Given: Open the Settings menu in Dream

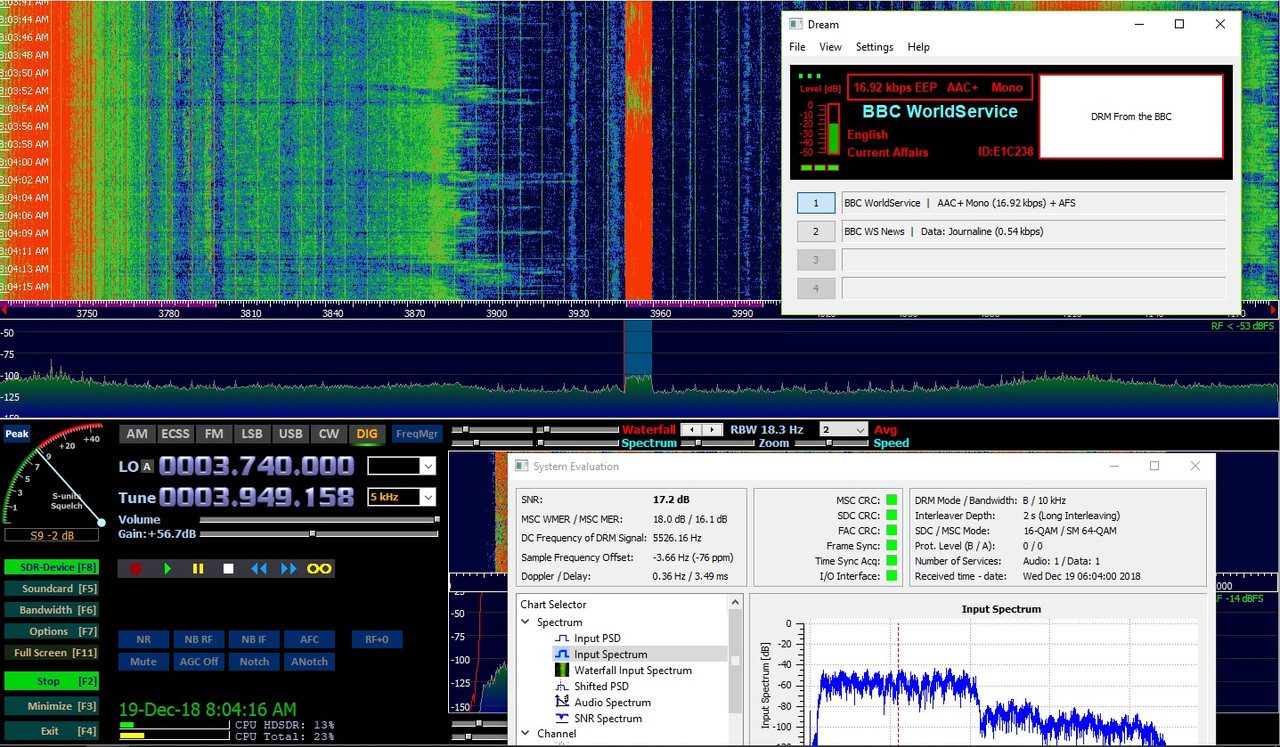Looking at the screenshot, I should coord(874,47).
